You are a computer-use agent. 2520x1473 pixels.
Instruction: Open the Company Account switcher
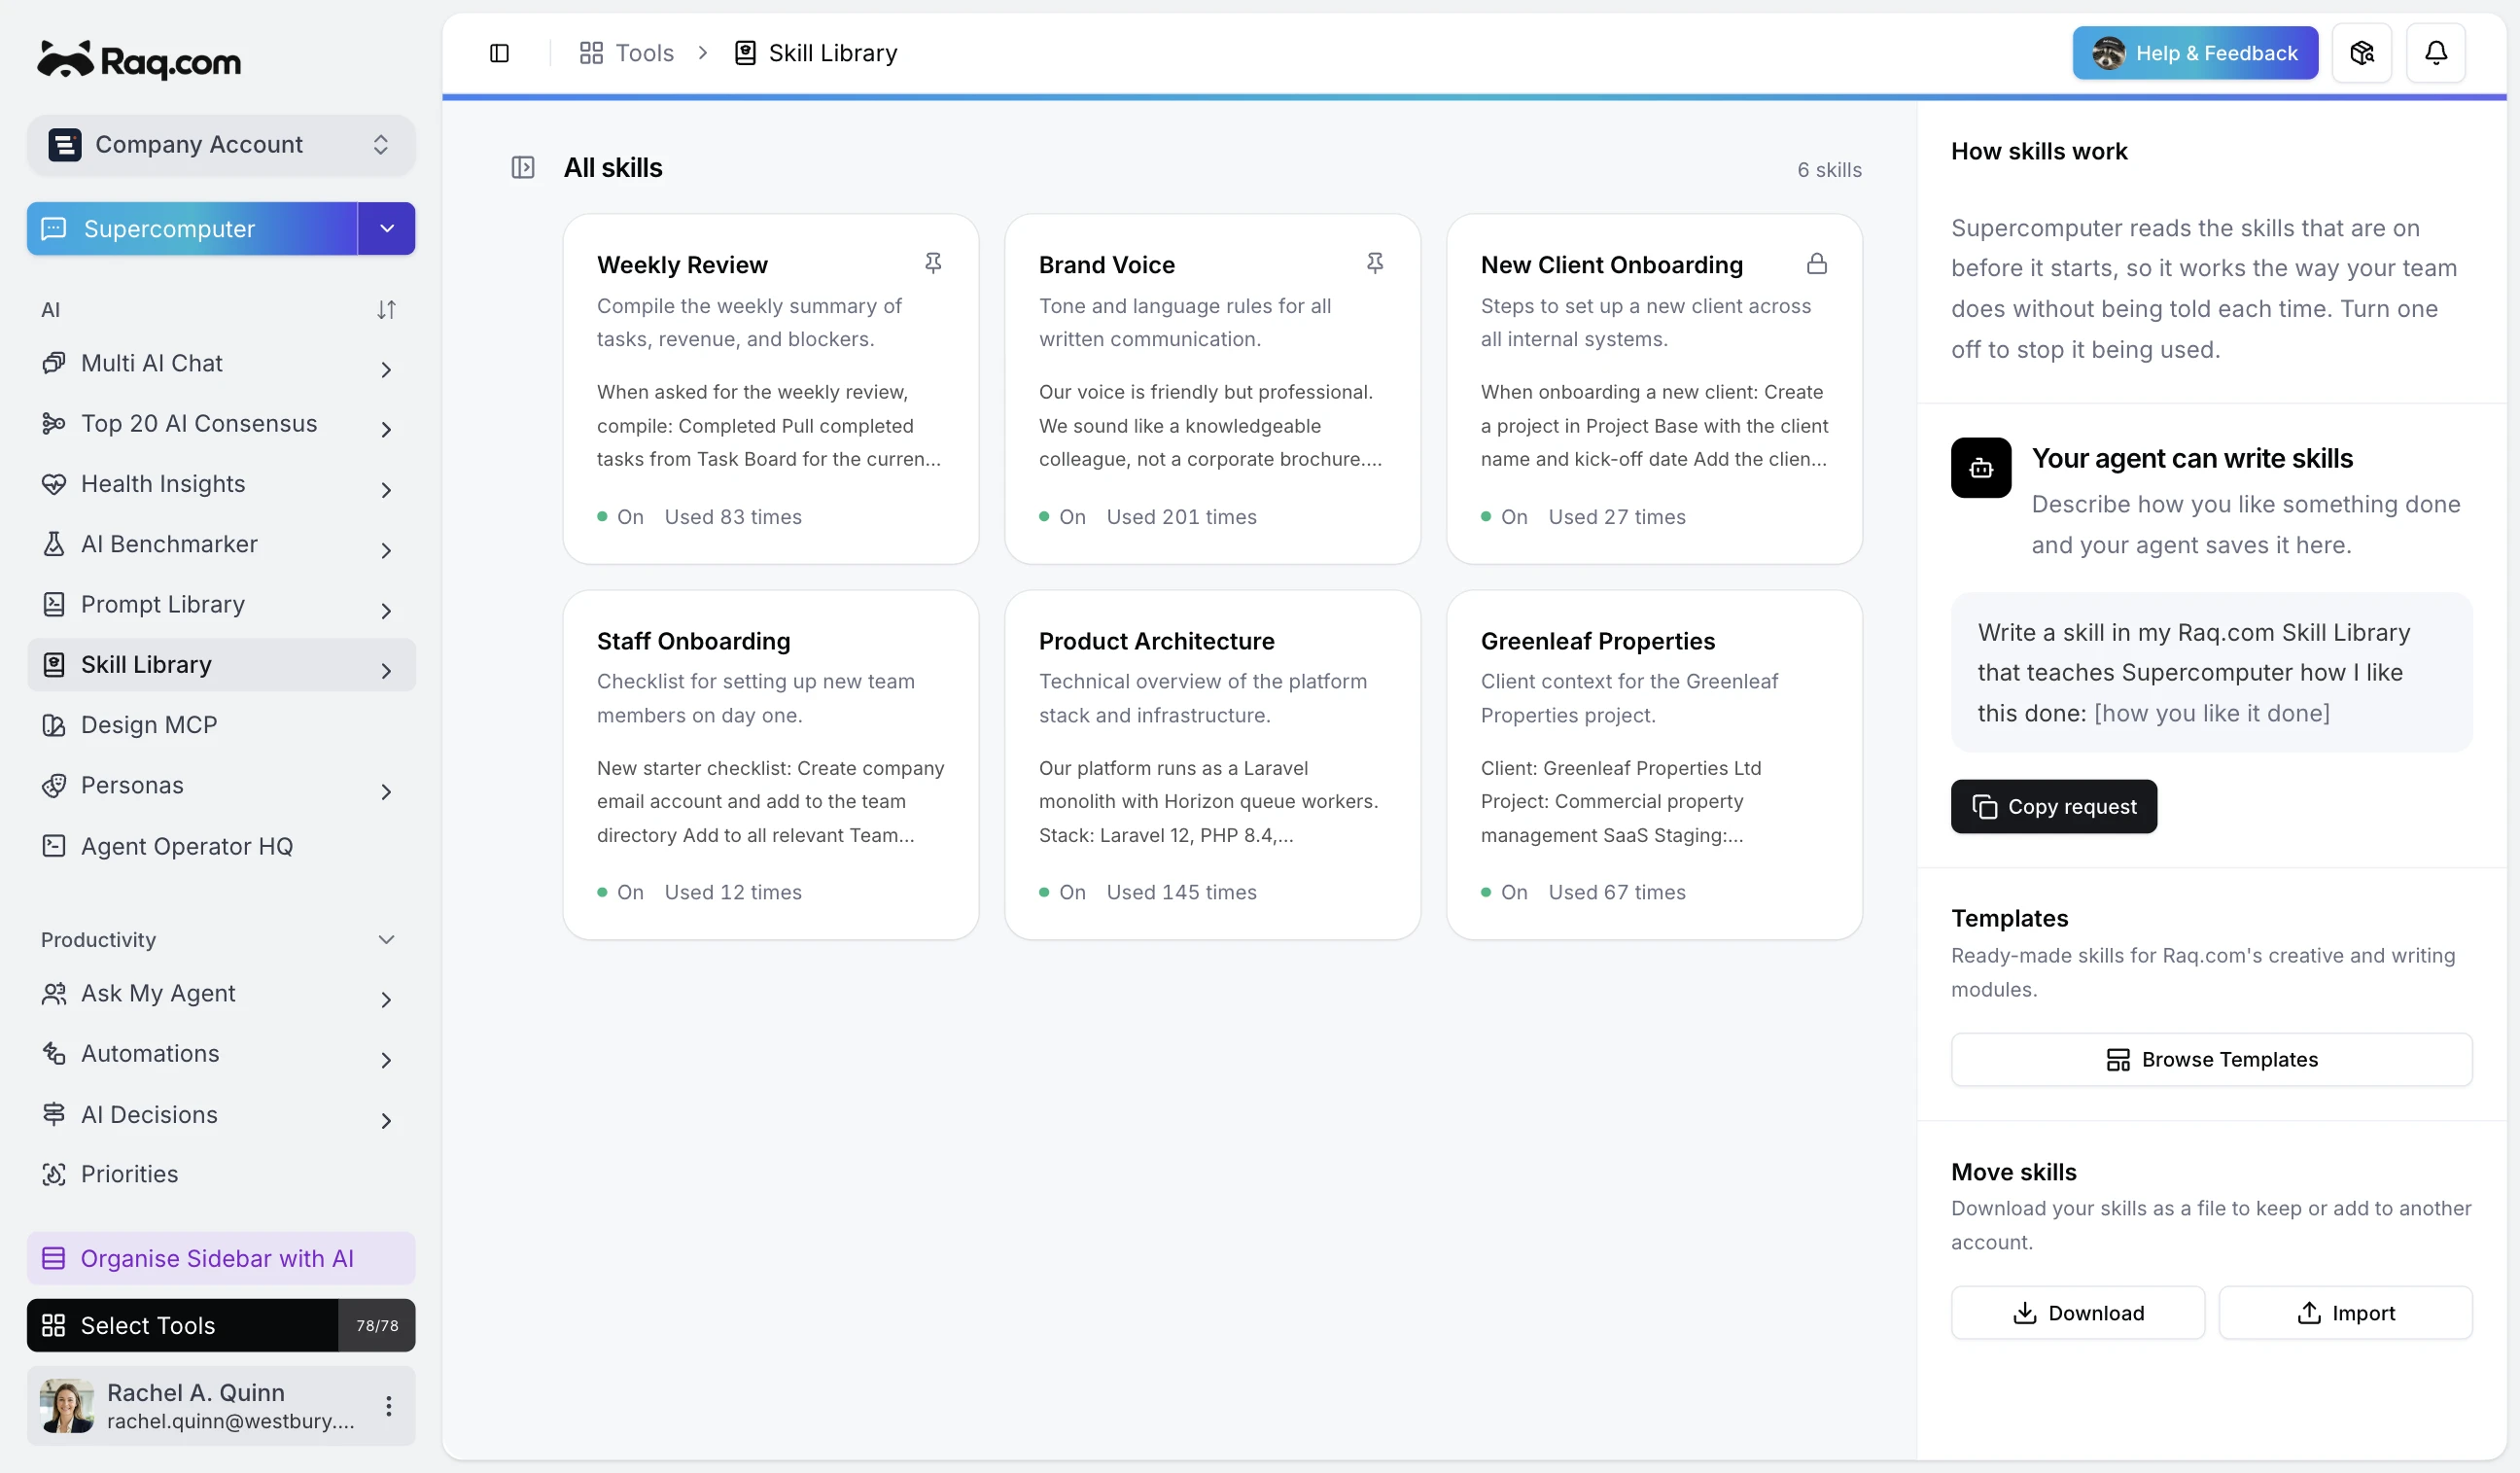point(221,145)
